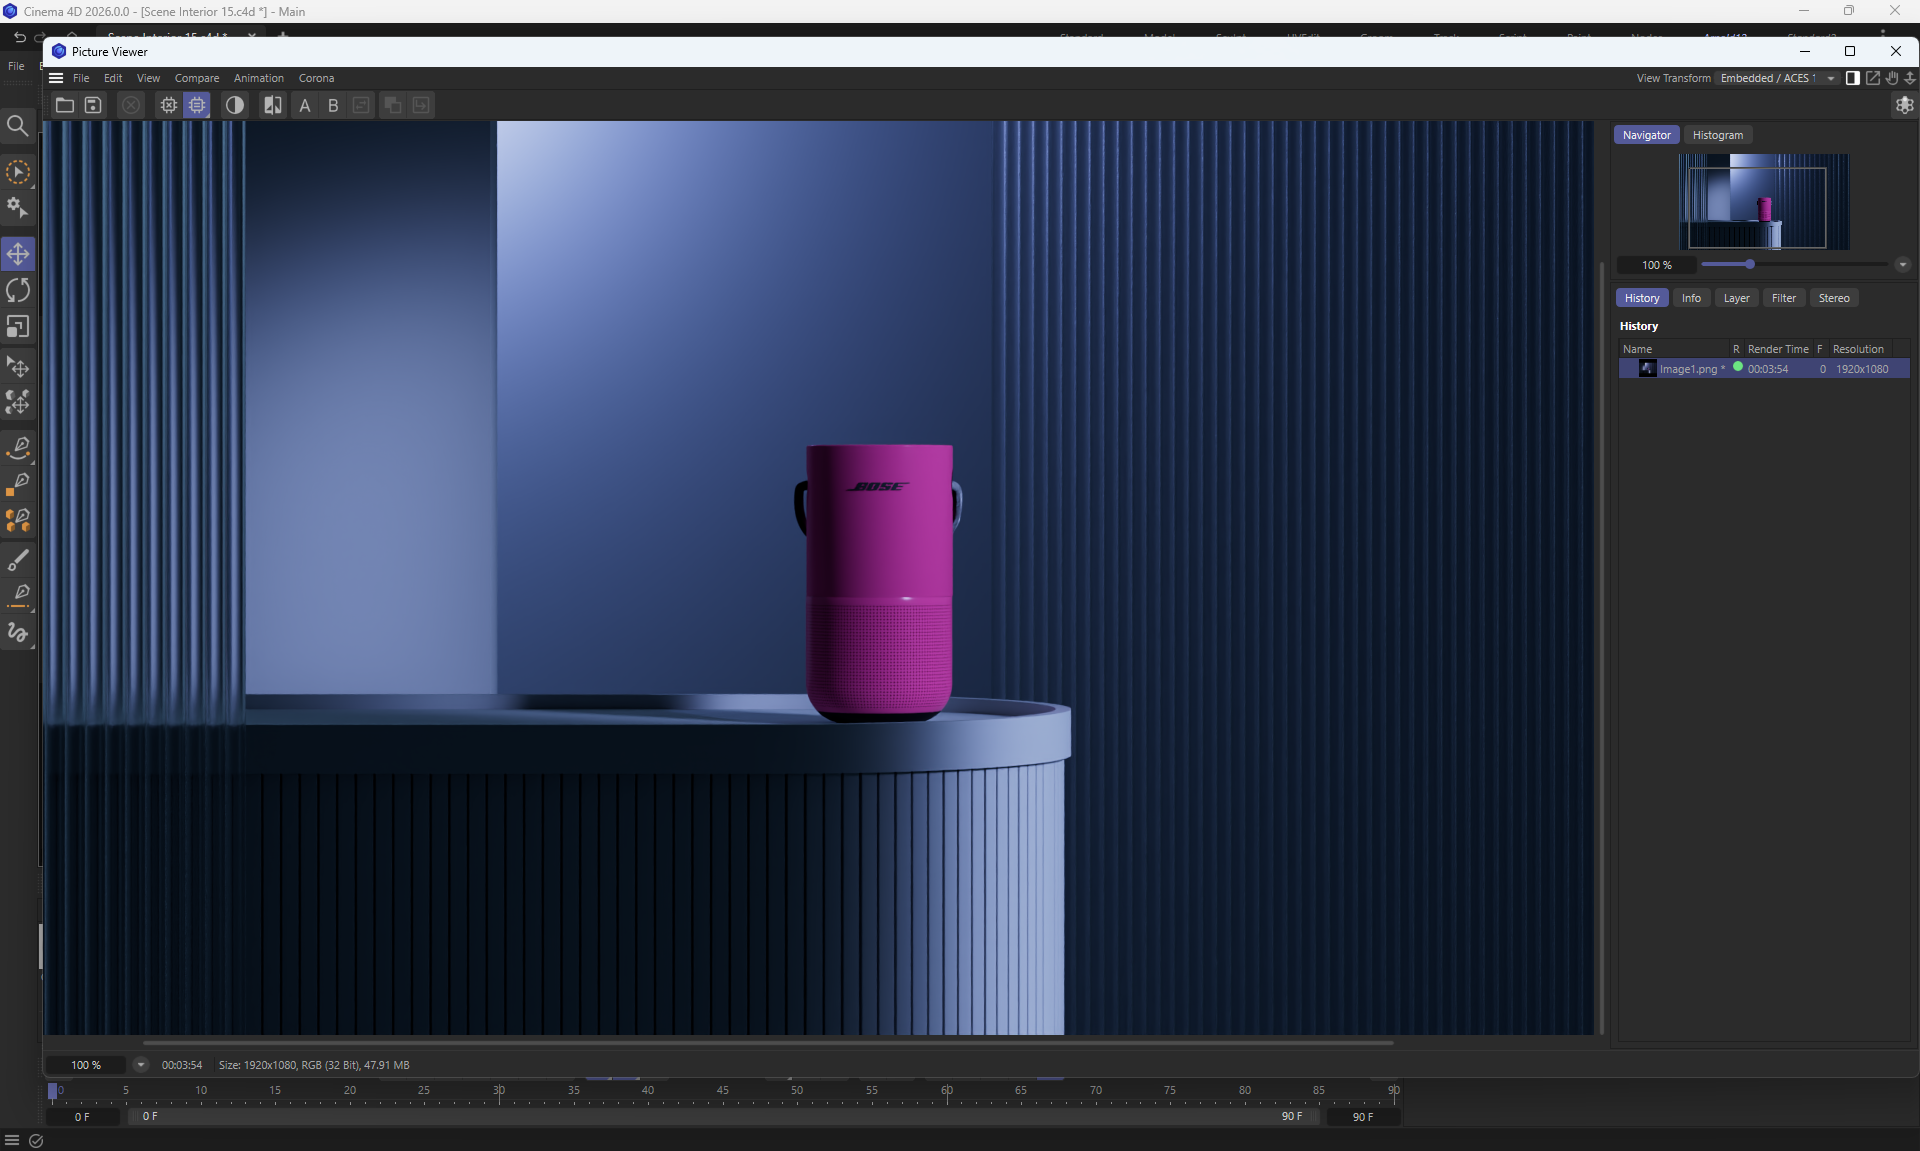This screenshot has height=1151, width=1920.
Task: Set current image as B
Action: pyautogui.click(x=333, y=105)
